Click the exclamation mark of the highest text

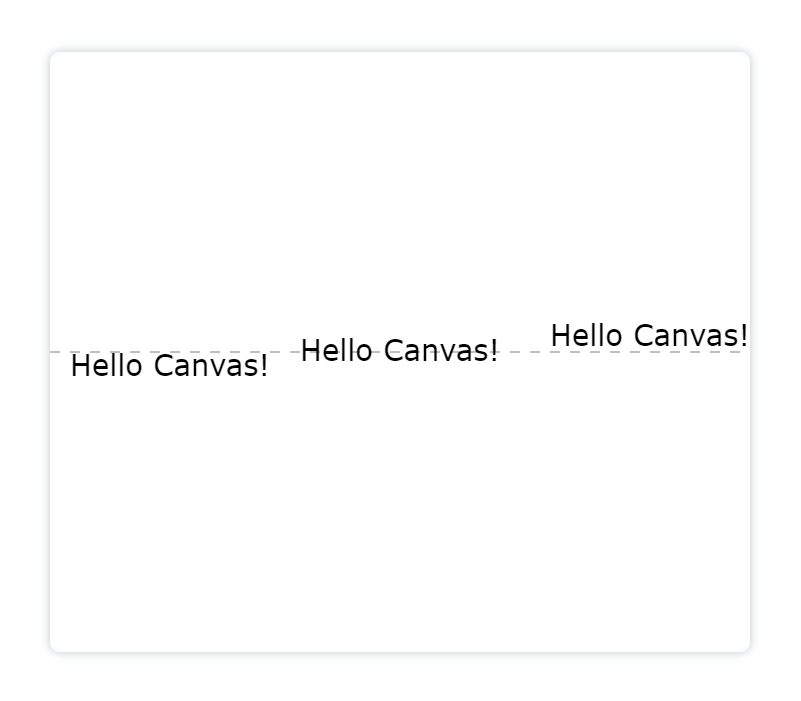coord(744,335)
